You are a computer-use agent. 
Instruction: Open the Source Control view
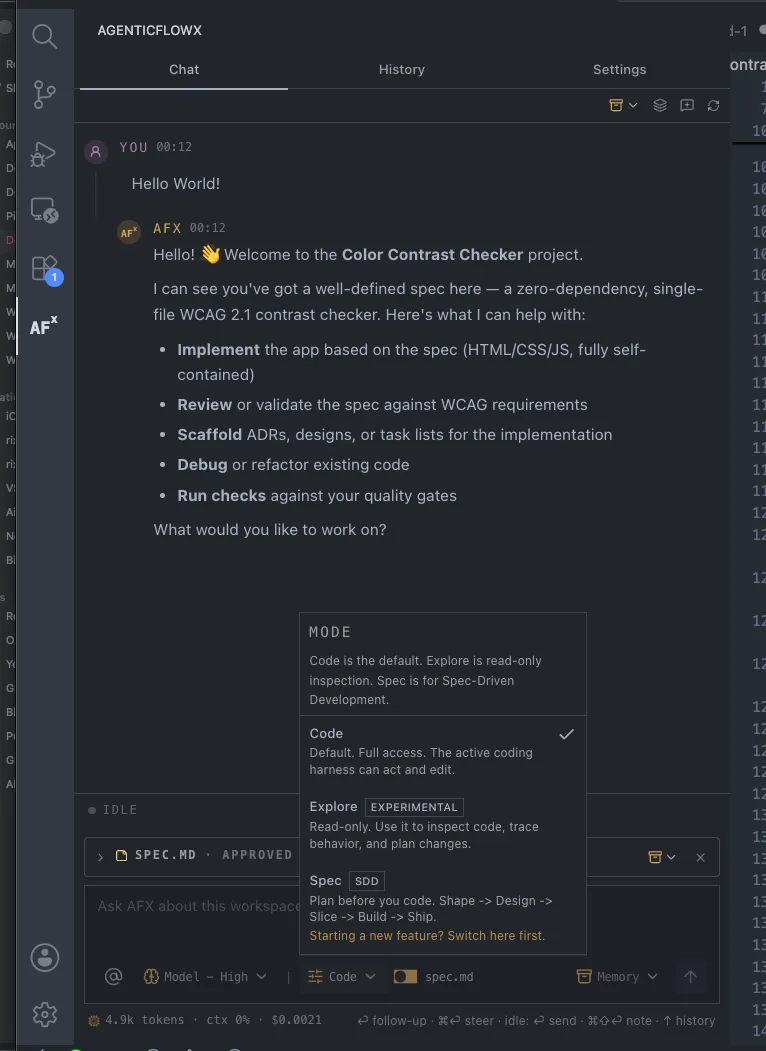(44, 95)
